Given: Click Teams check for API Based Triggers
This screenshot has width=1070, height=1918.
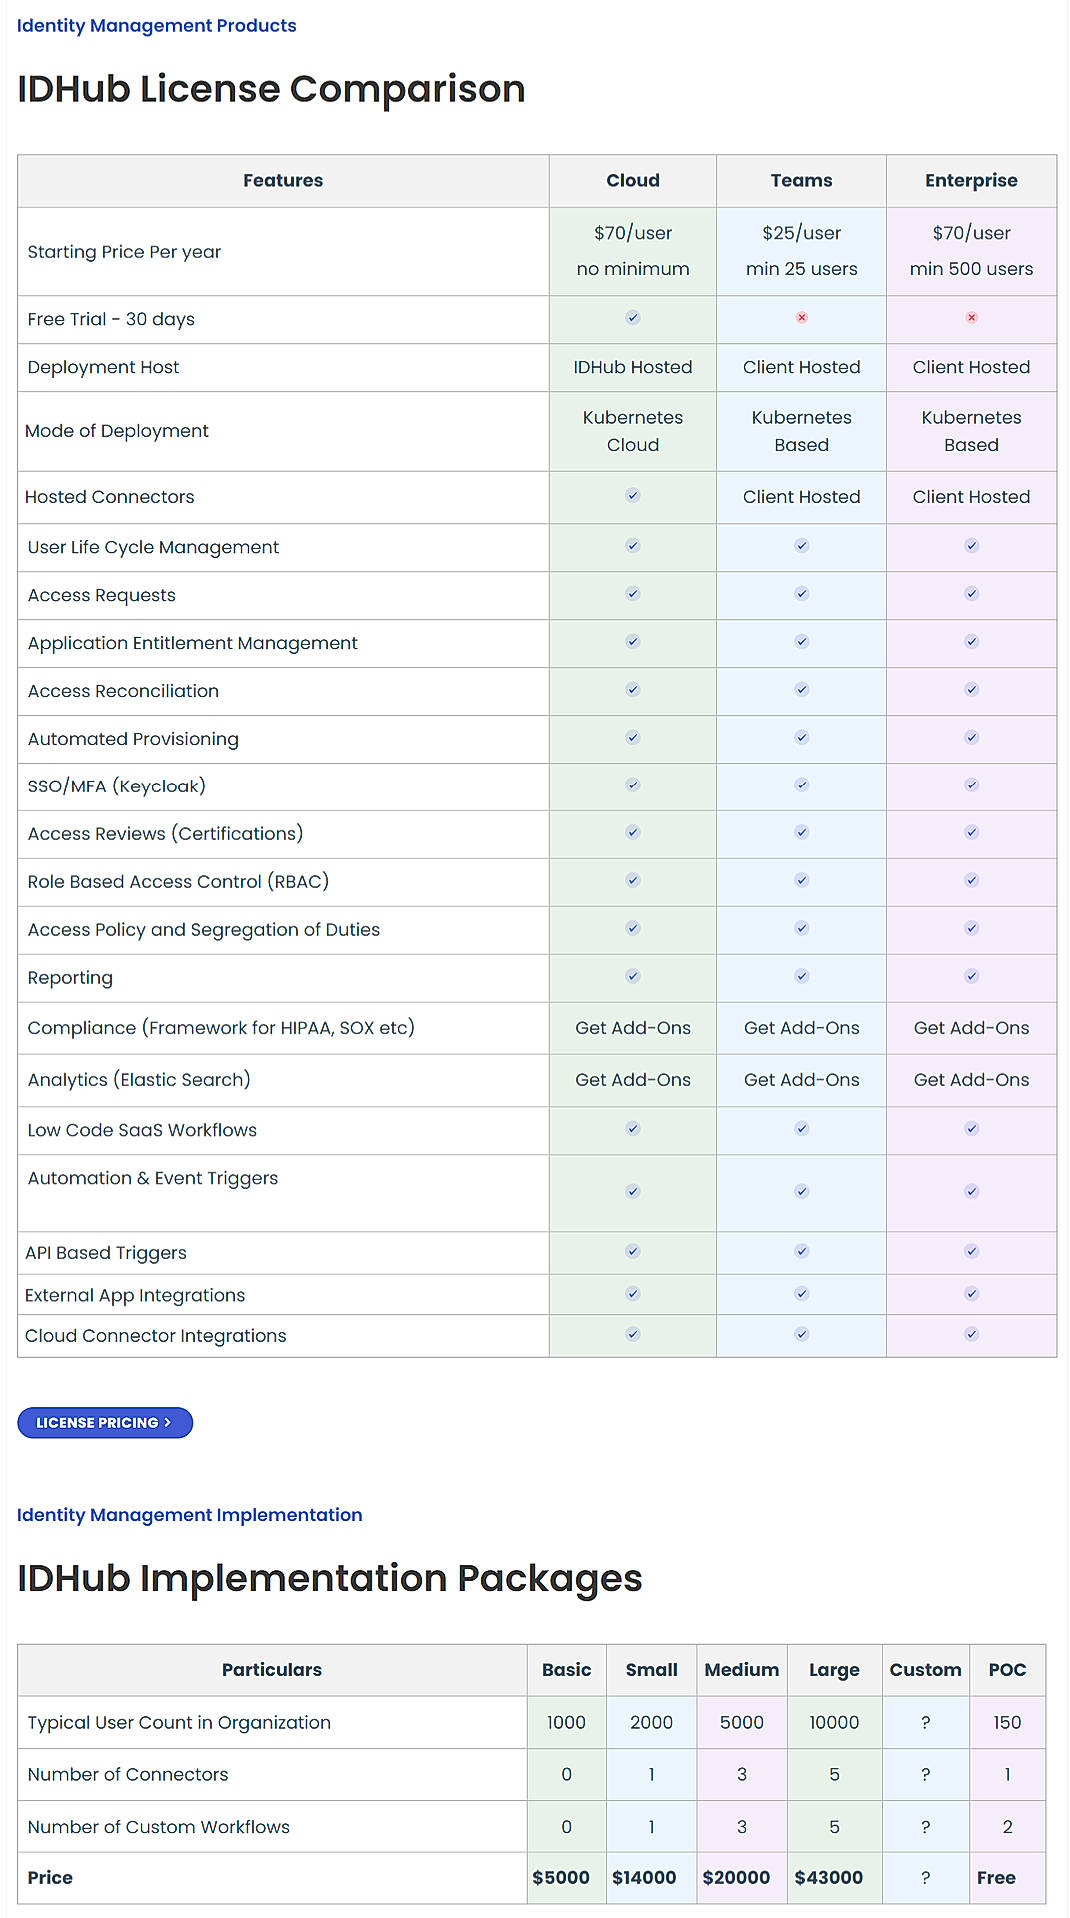Looking at the screenshot, I should [802, 1252].
